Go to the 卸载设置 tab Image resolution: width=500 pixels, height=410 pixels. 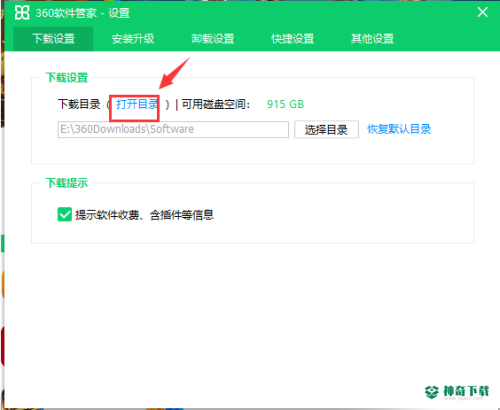tap(213, 39)
